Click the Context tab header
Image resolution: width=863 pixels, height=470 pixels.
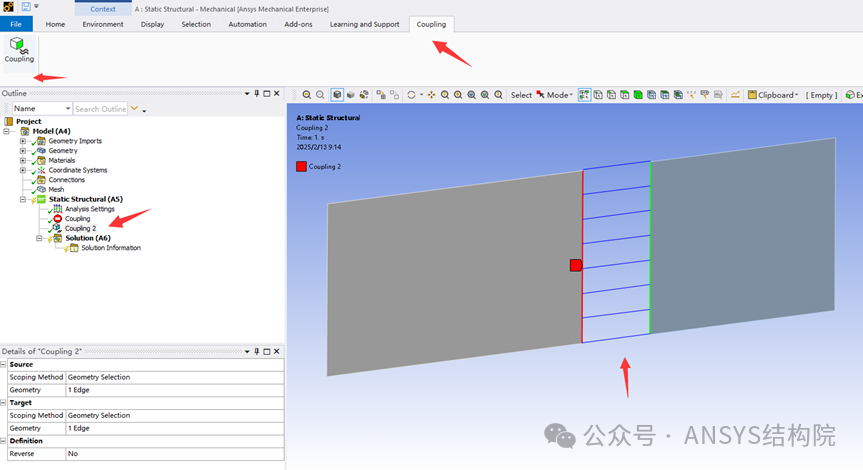103,9
